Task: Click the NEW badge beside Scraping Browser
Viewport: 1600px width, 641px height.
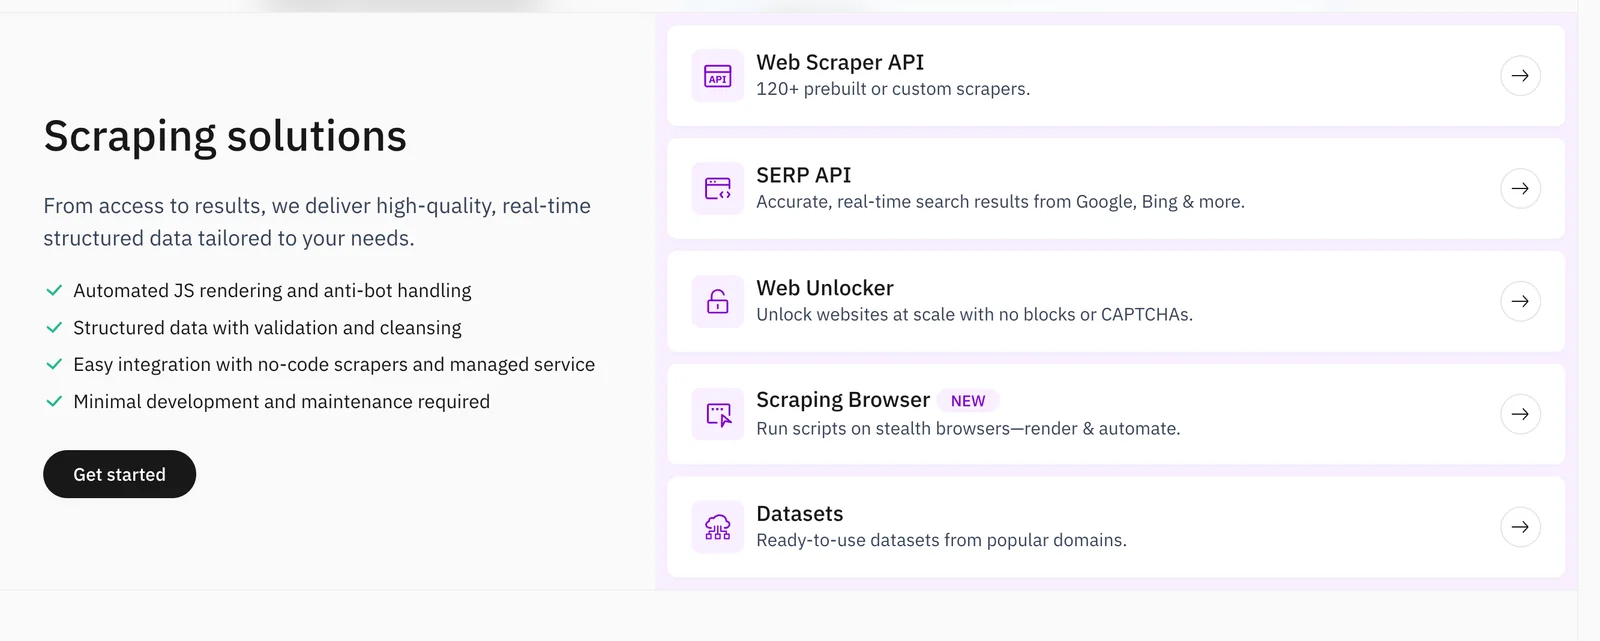Action: pyautogui.click(x=968, y=401)
